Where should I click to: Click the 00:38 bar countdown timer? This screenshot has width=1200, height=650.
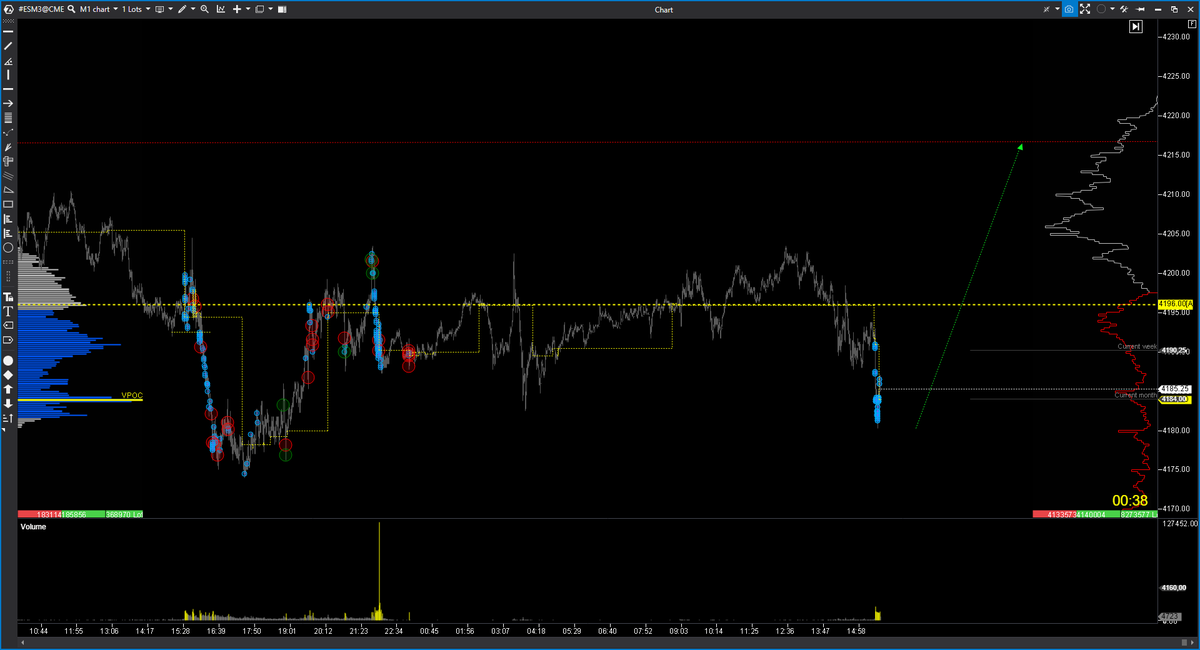coord(1129,500)
